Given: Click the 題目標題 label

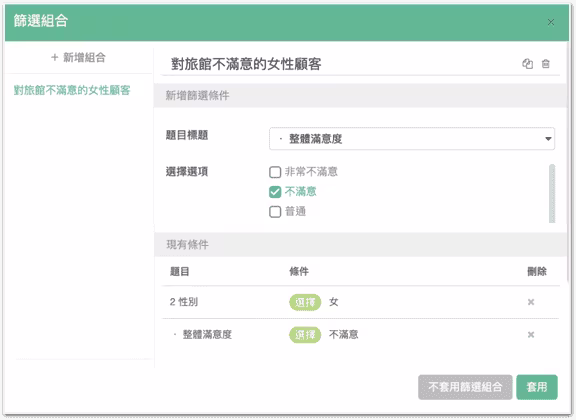Looking at the screenshot, I should [187, 135].
